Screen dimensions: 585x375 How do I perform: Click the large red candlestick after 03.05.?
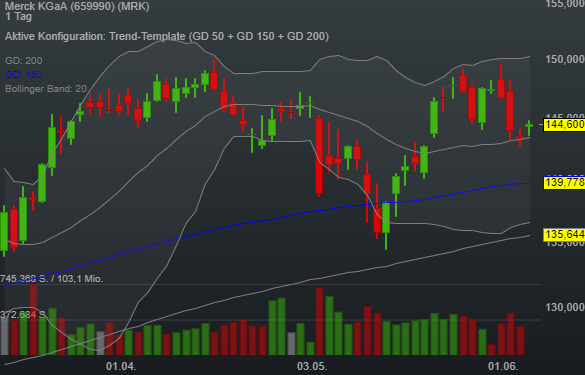point(319,156)
